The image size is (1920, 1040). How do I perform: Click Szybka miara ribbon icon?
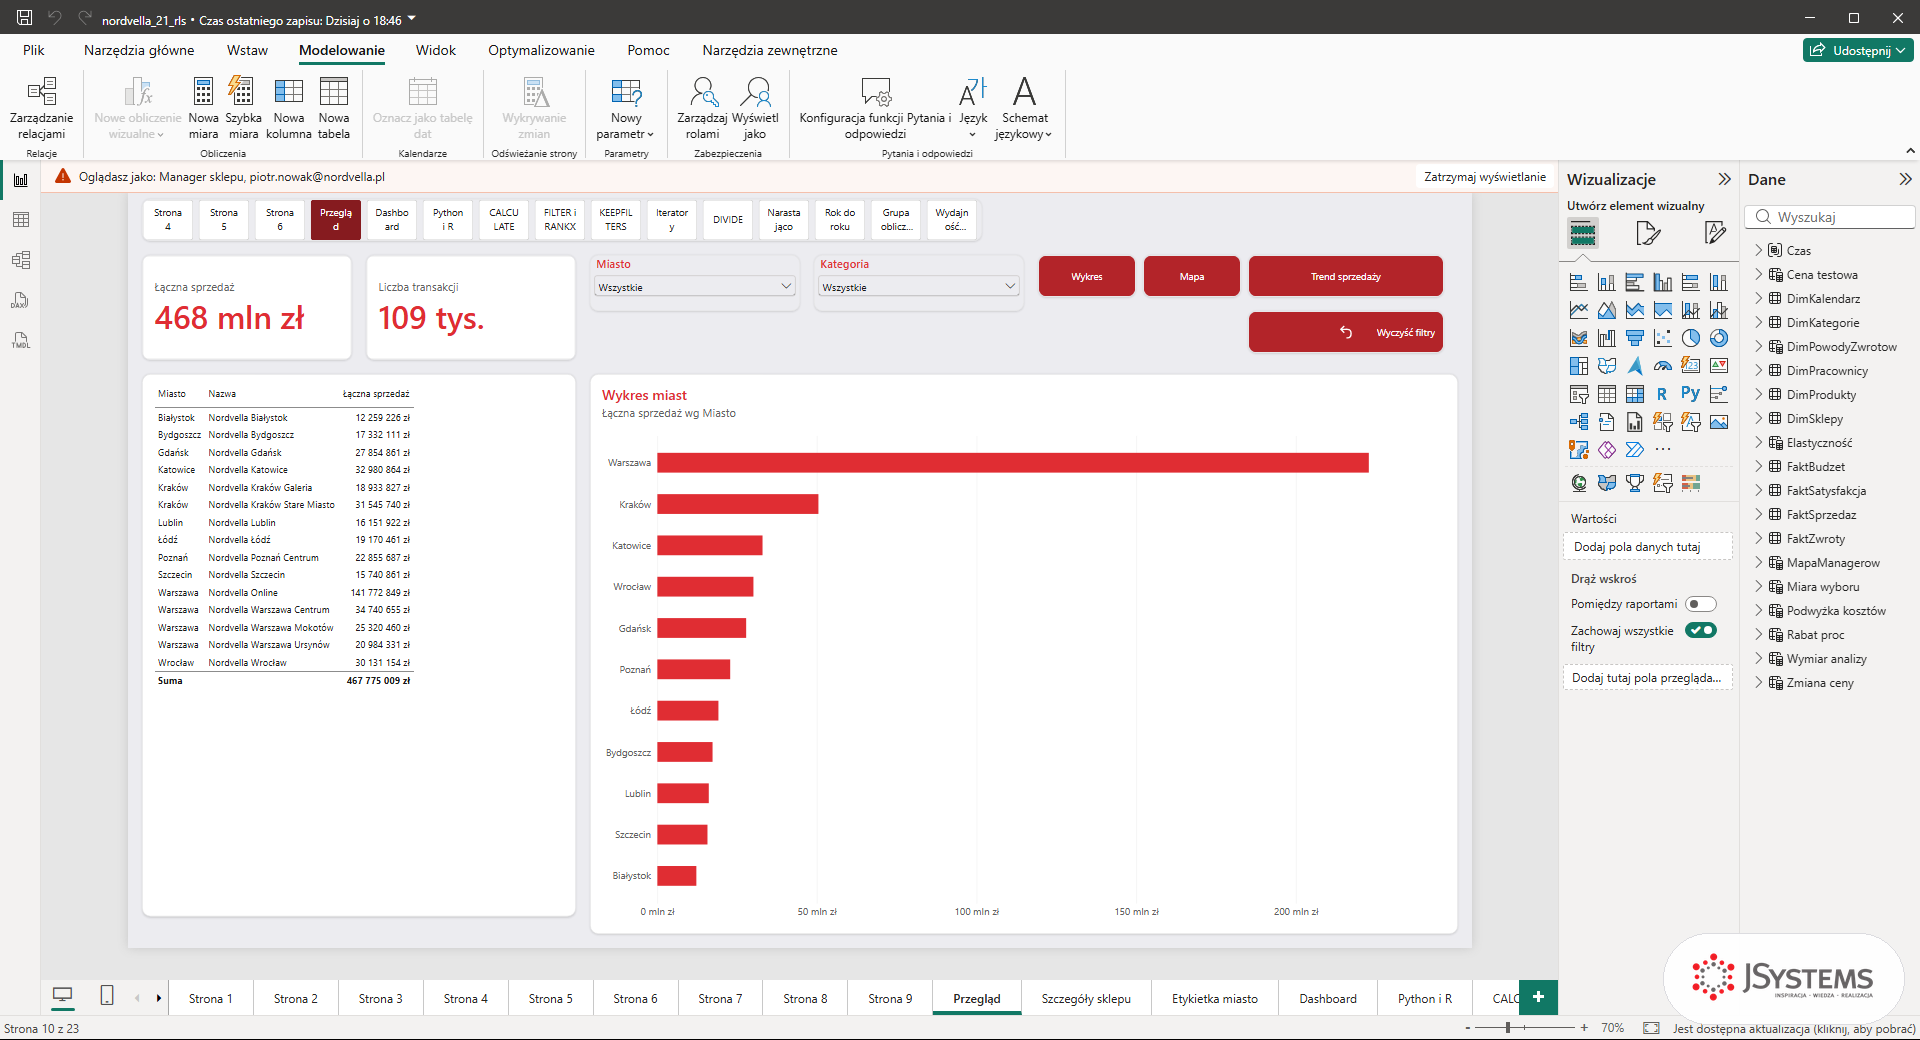243,108
